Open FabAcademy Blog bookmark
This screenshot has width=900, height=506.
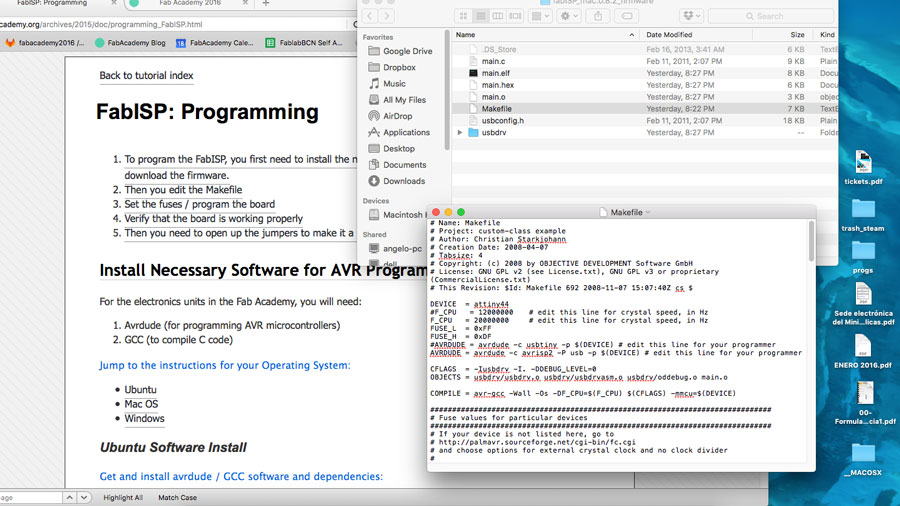click(130, 43)
